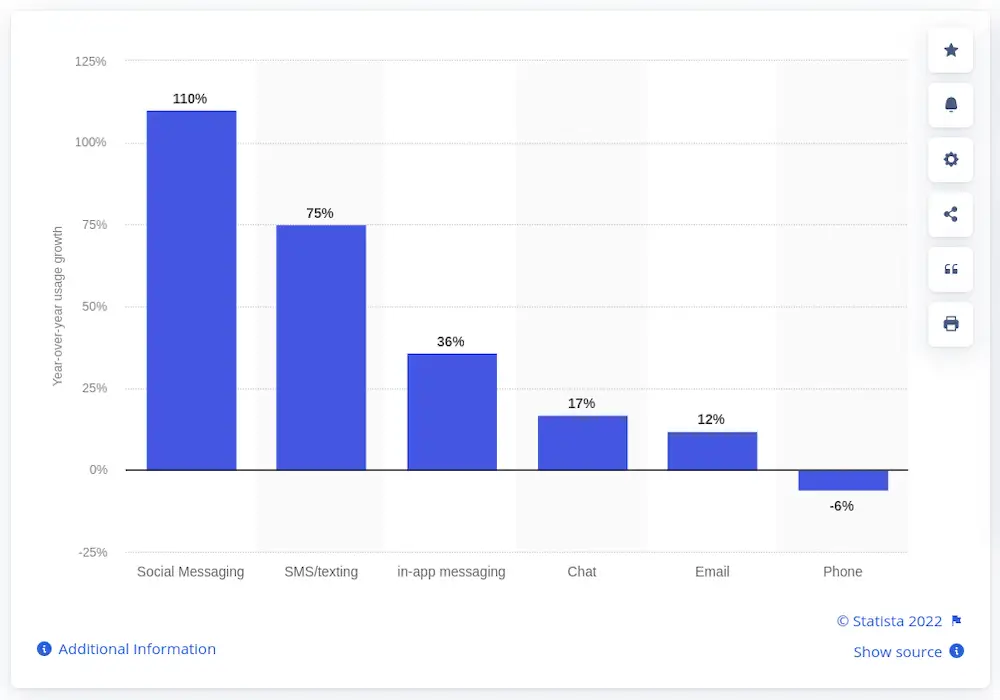Click the © Statista 2022 link
1000x700 pixels.
pyautogui.click(x=889, y=621)
